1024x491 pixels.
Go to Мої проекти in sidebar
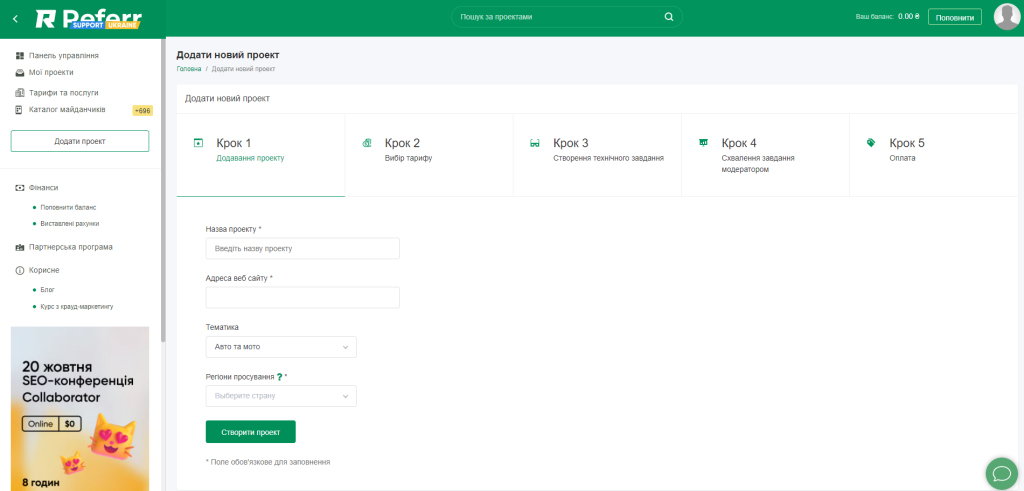[51, 72]
